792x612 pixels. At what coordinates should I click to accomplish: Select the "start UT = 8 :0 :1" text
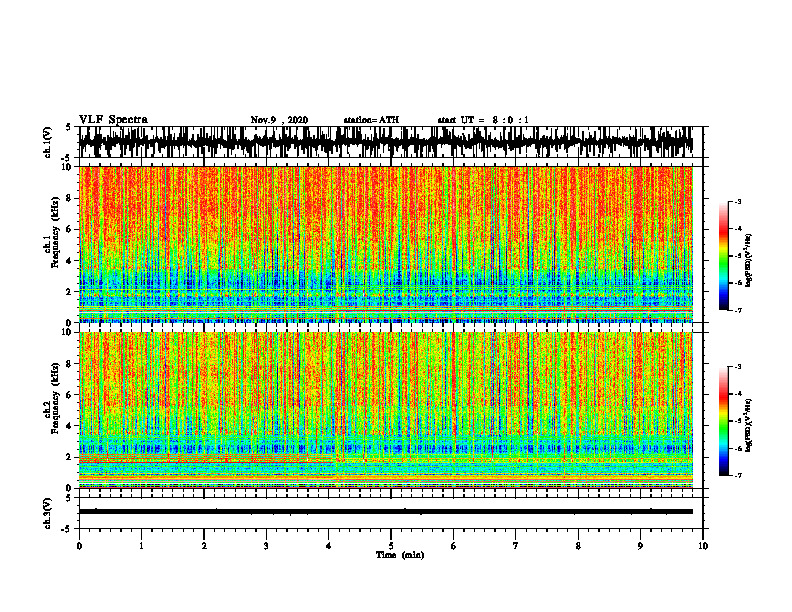pyautogui.click(x=483, y=120)
